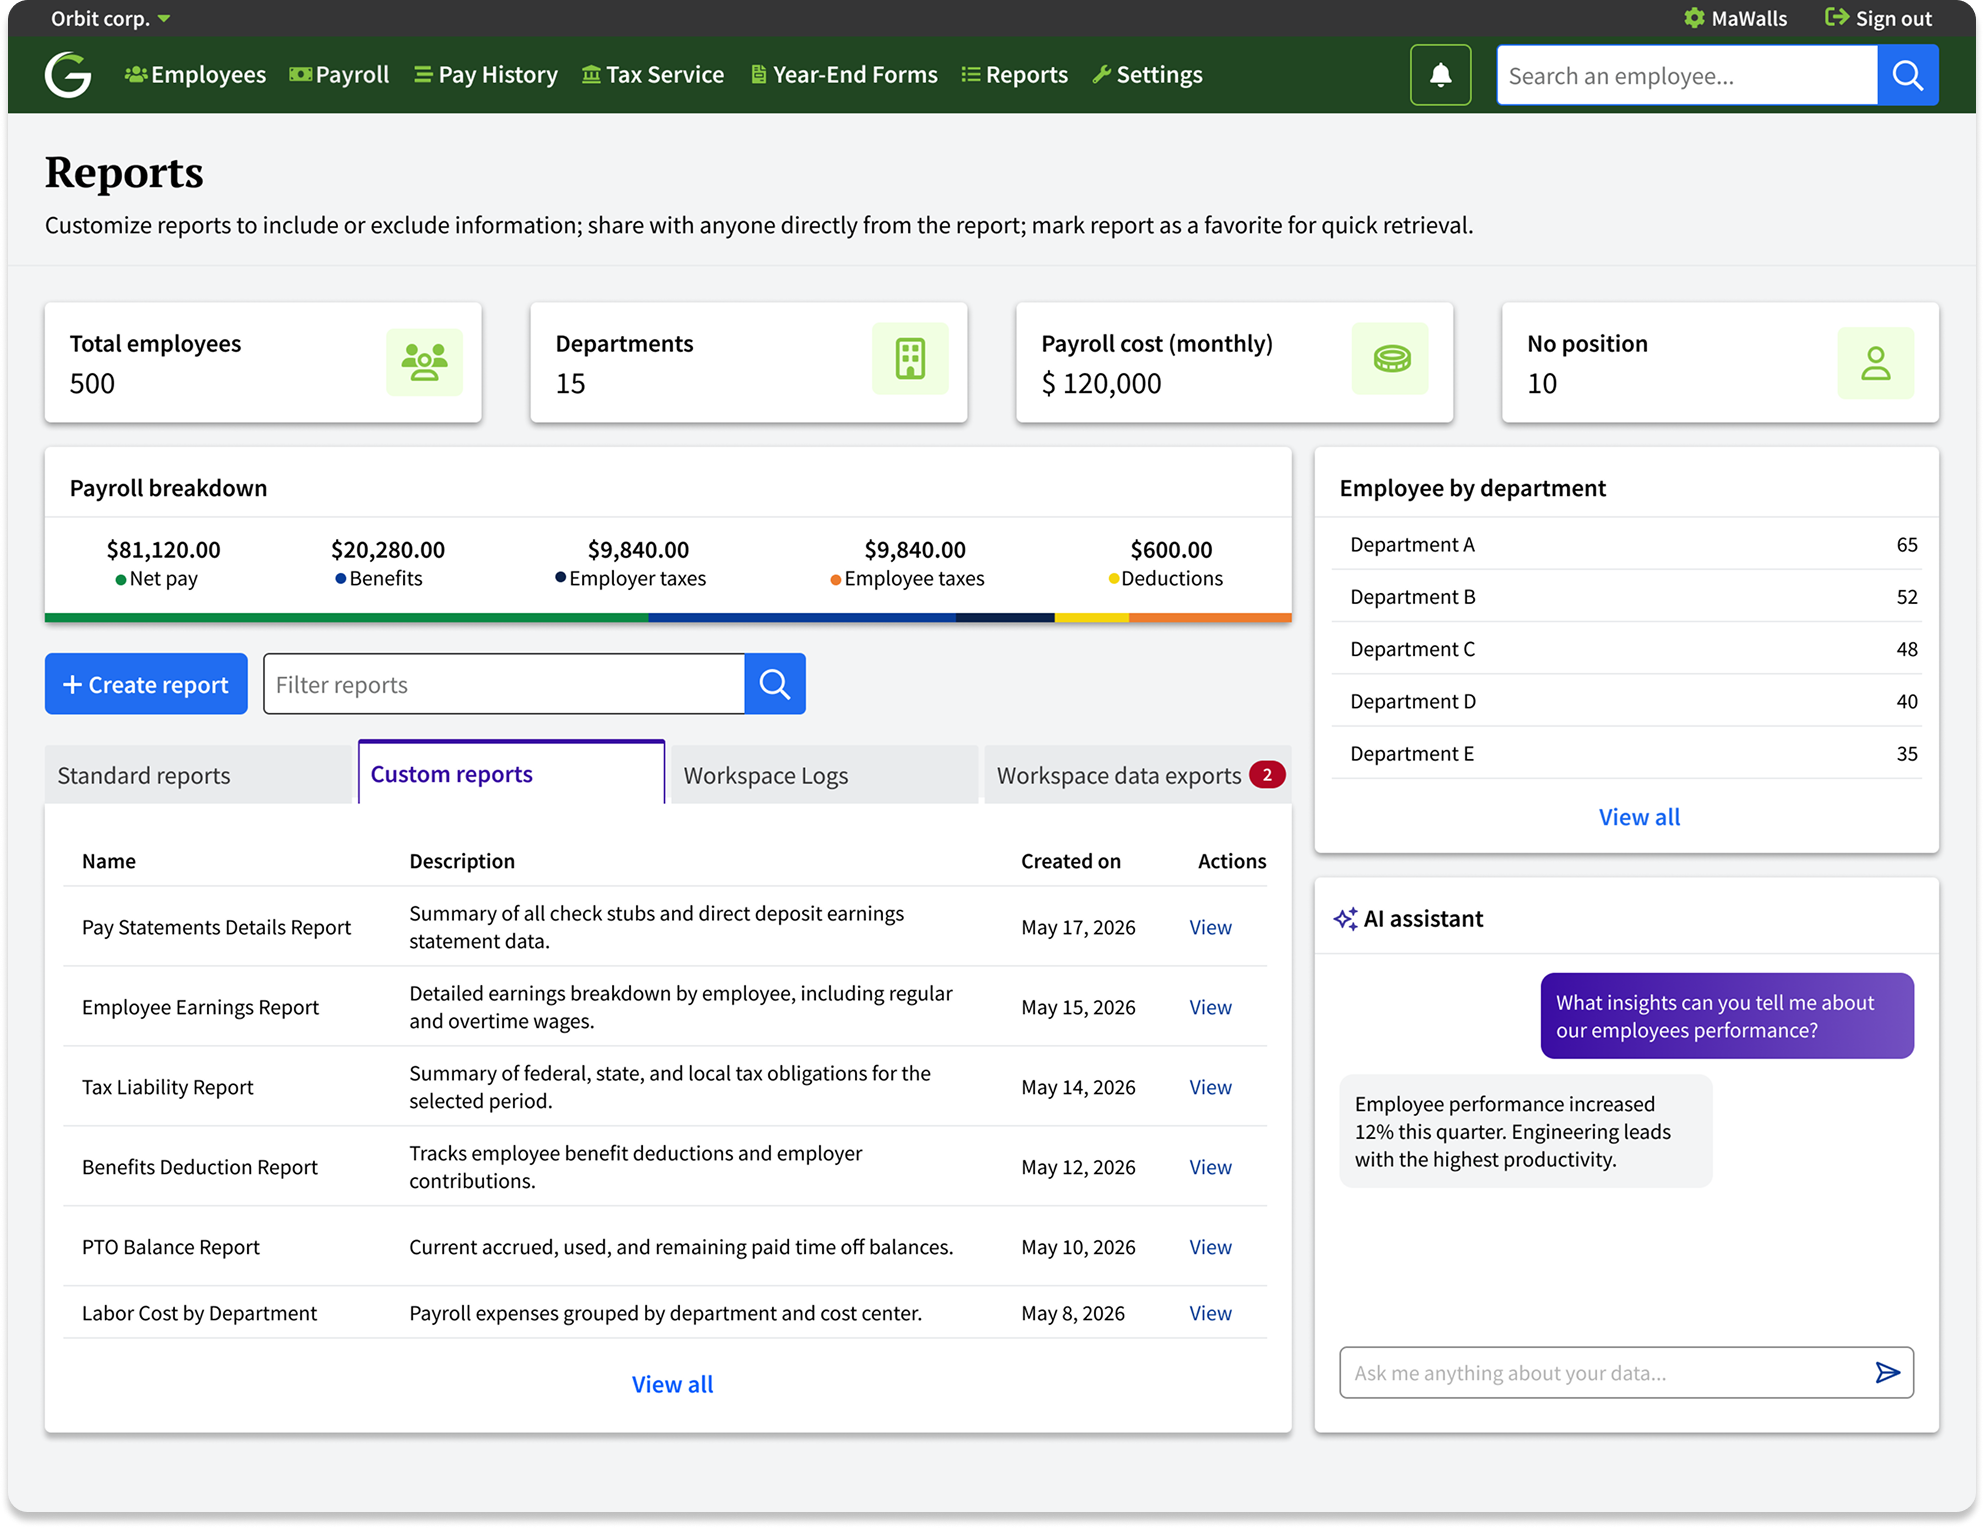Click the yellow Deductions bar segment
Viewport: 1984px width, 1528px height.
[1092, 618]
